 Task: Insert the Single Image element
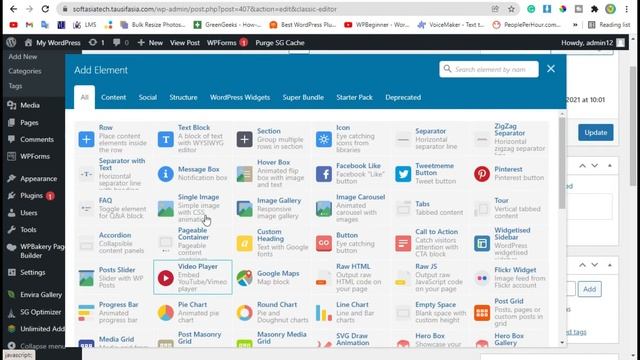(x=192, y=208)
